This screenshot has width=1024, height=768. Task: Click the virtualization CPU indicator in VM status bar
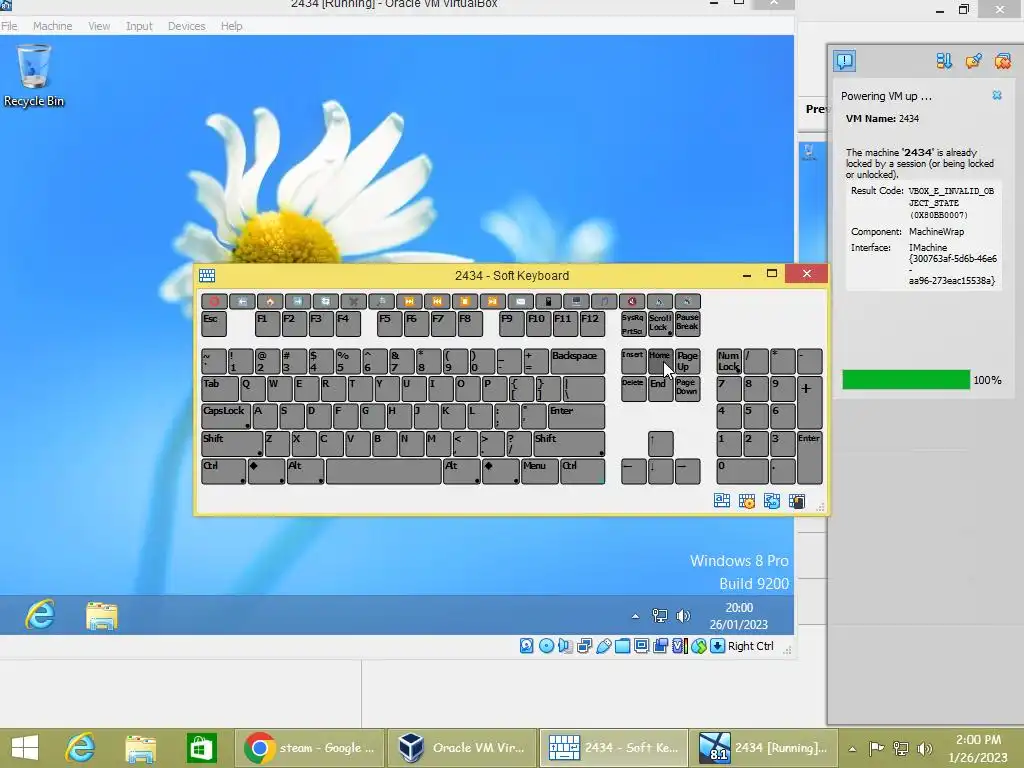tap(679, 646)
